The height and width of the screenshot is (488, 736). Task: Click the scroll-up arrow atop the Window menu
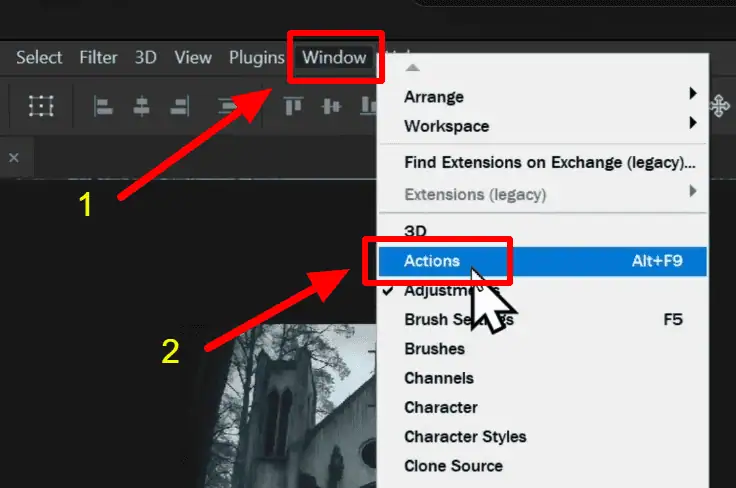click(412, 67)
